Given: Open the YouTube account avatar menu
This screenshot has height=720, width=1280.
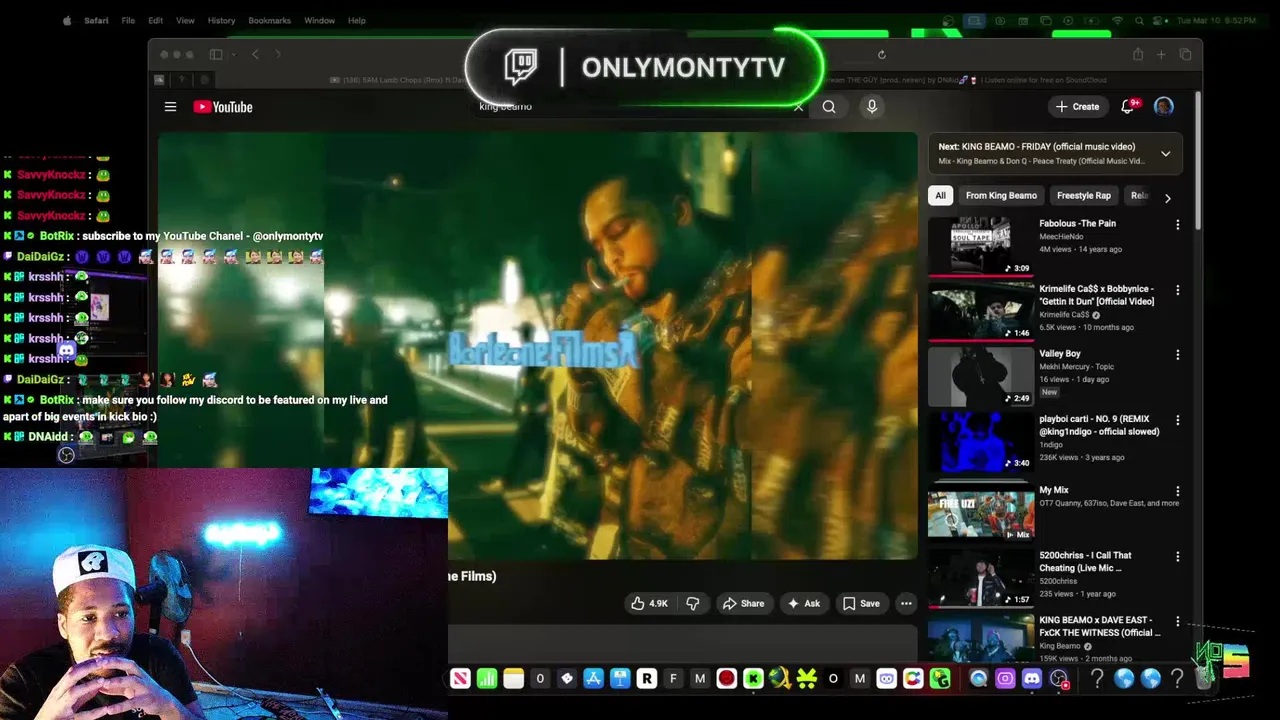Looking at the screenshot, I should pyautogui.click(x=1164, y=106).
